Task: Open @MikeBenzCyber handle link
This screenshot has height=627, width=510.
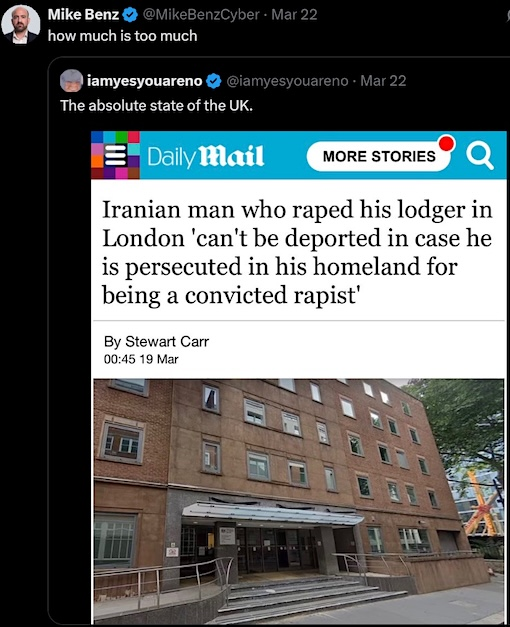Action: (x=201, y=15)
